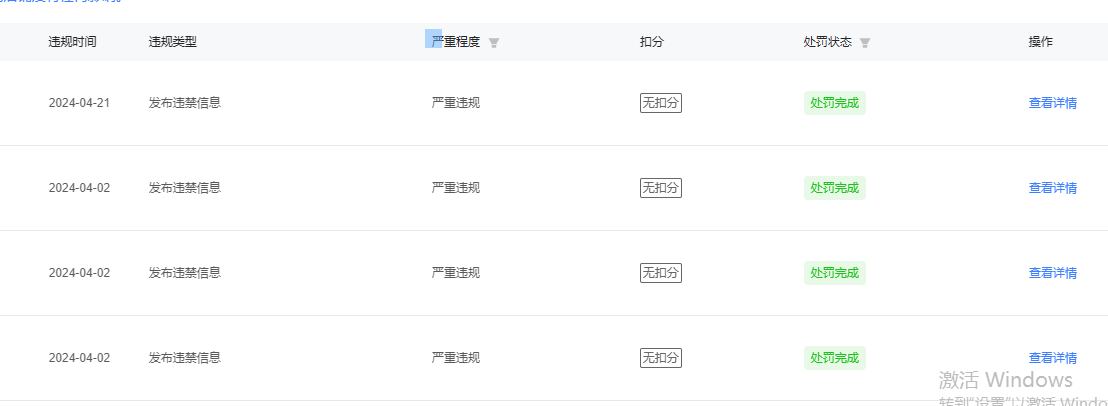
Task: Click 发布违禁信息 in the last row
Action: 185,358
